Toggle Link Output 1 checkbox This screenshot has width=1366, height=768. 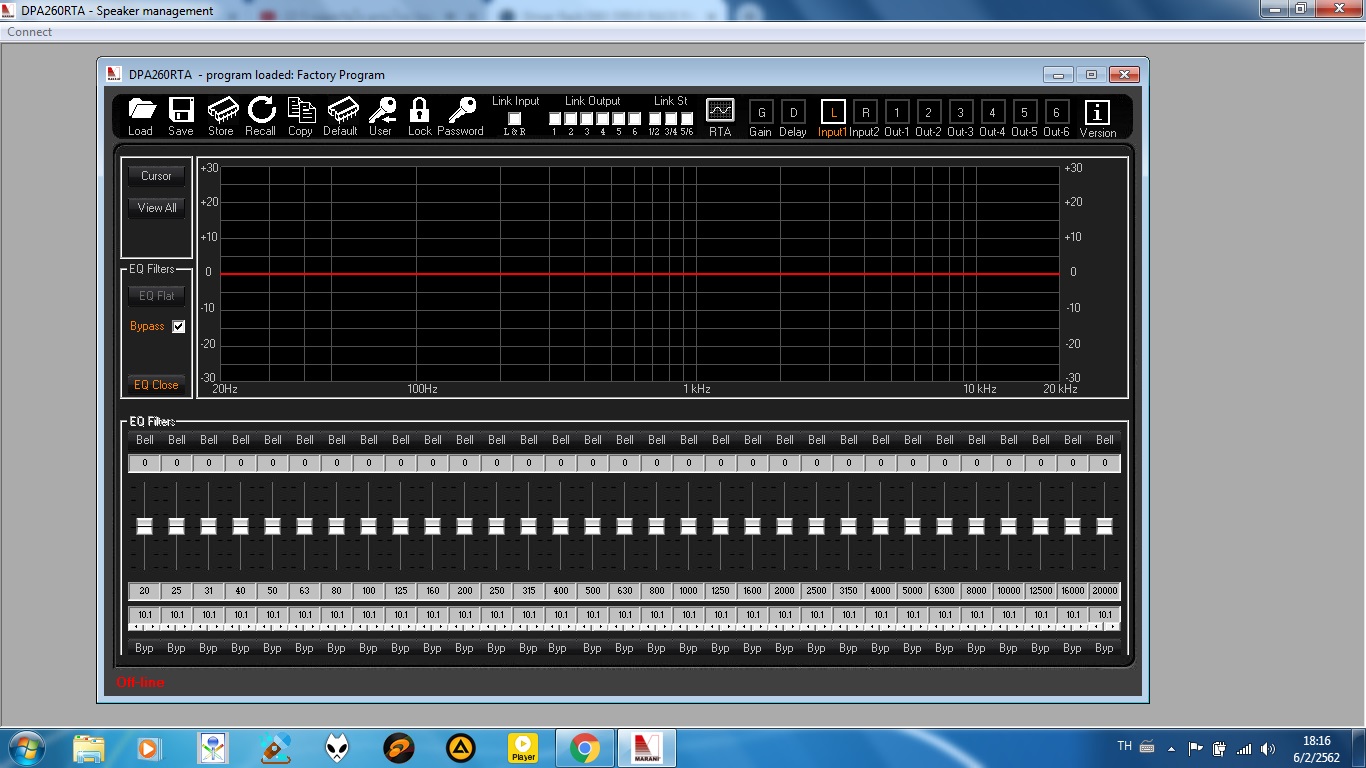tap(555, 119)
